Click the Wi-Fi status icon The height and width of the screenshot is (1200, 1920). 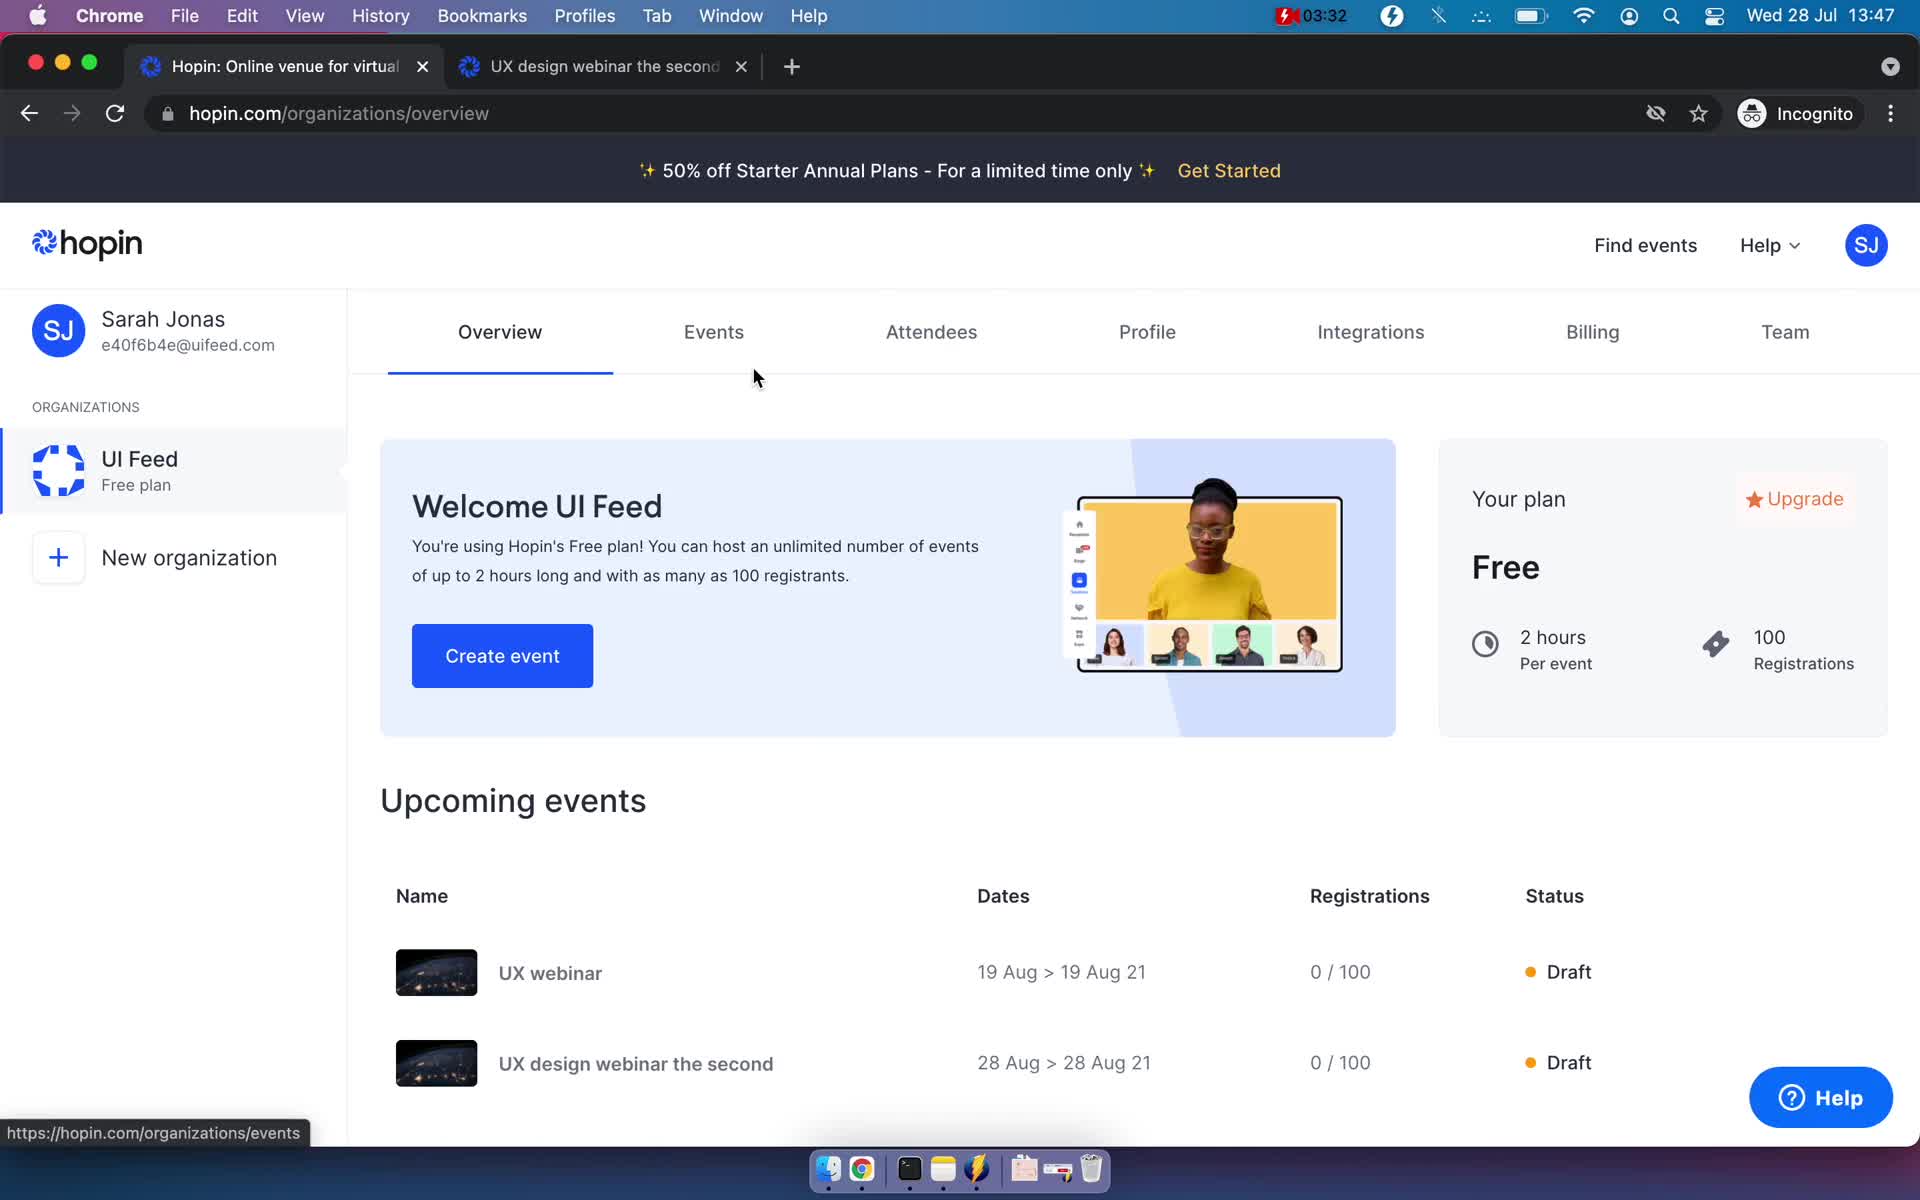pyautogui.click(x=1583, y=16)
